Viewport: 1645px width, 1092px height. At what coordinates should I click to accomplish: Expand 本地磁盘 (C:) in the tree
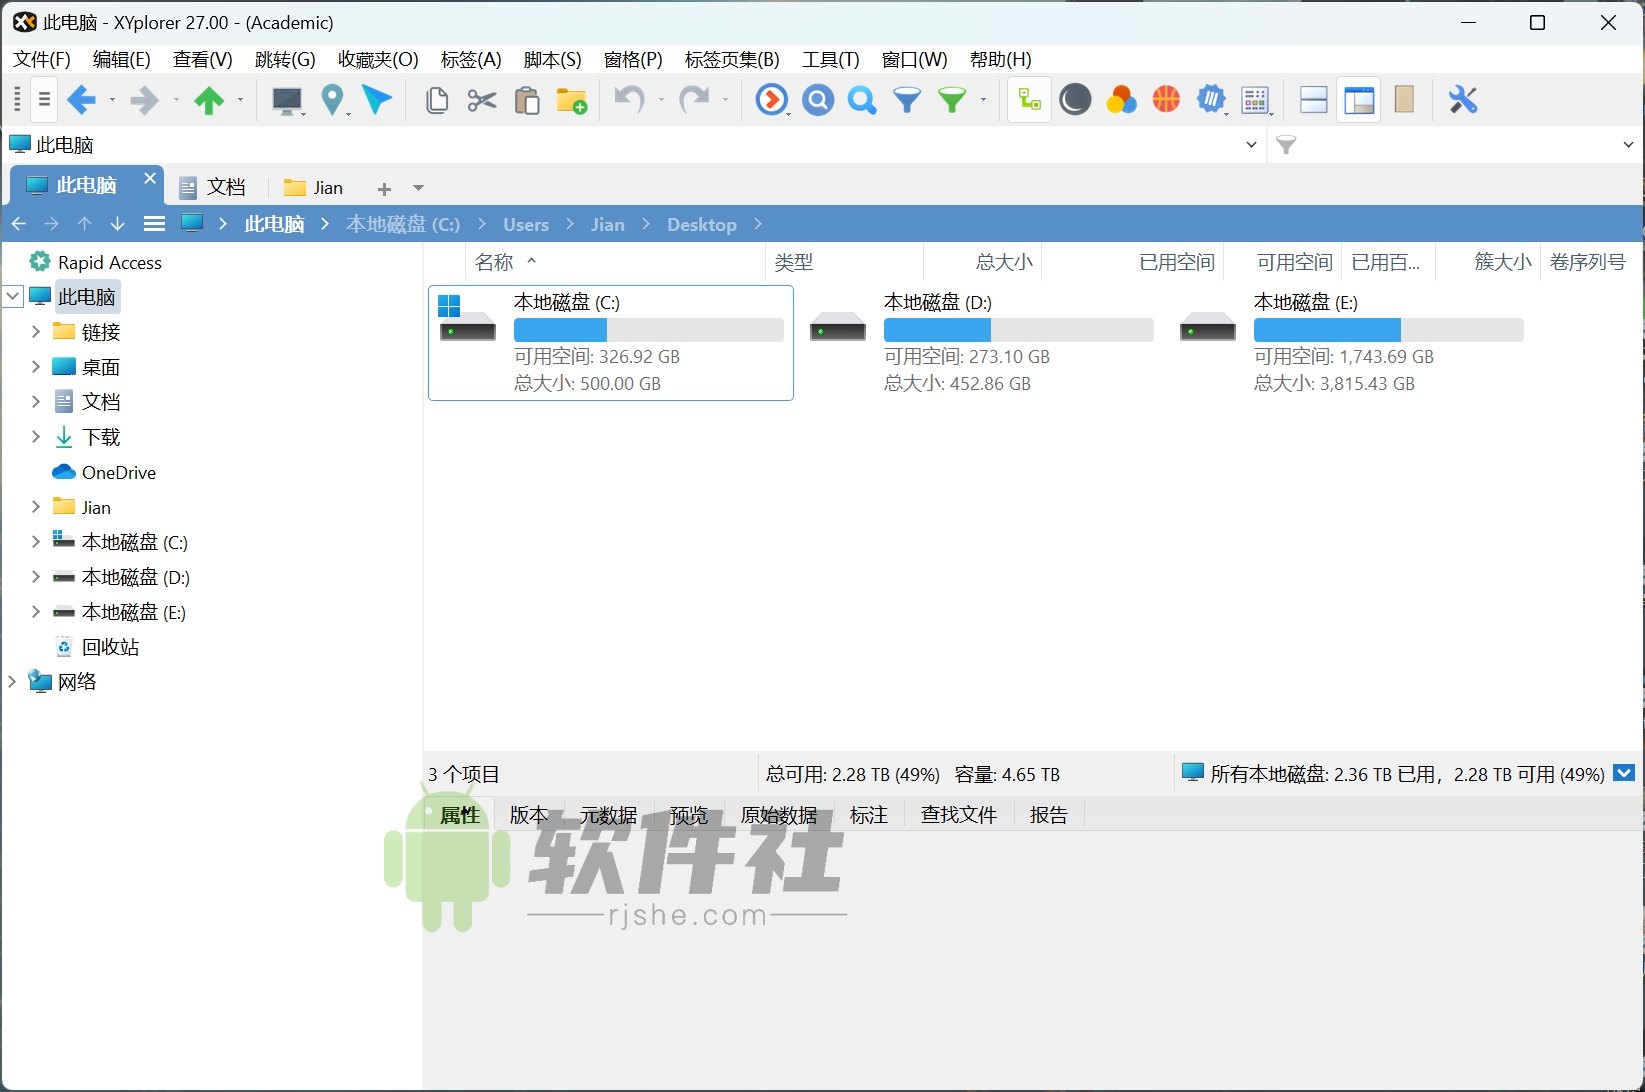(36, 541)
